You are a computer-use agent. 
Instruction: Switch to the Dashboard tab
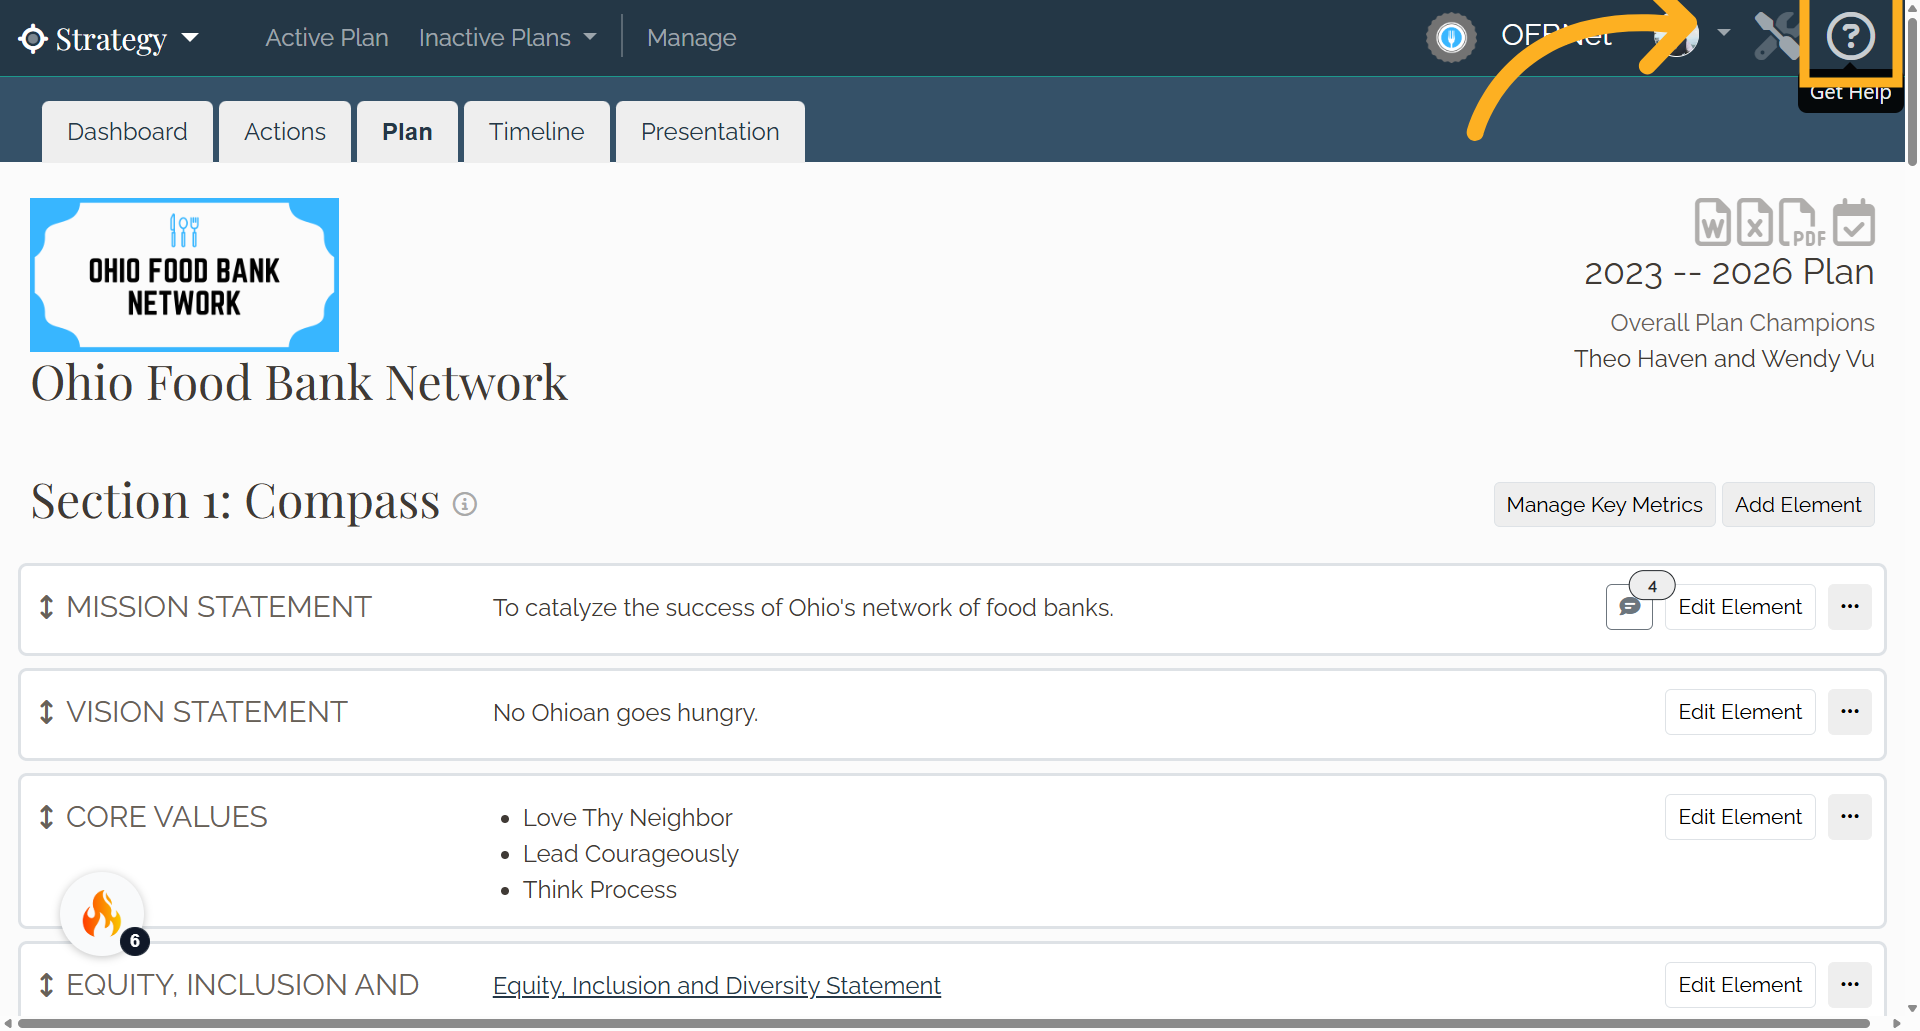(x=127, y=132)
